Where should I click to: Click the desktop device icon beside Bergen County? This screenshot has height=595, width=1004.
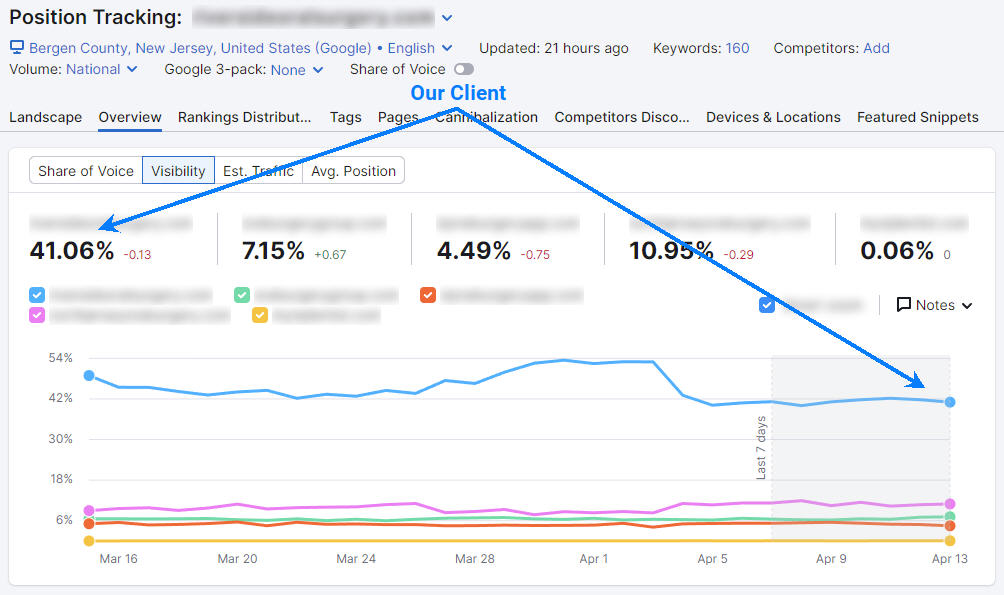(x=15, y=47)
